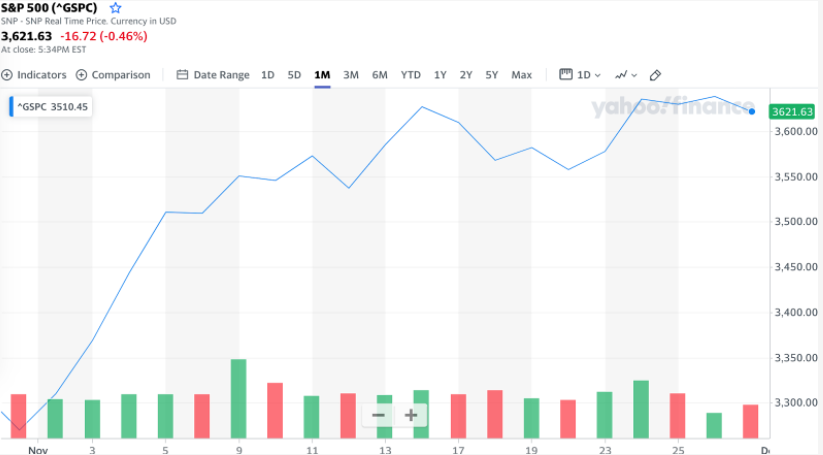The height and width of the screenshot is (455, 823).
Task: Click the ^GSPC legend color bar
Action: point(11,105)
